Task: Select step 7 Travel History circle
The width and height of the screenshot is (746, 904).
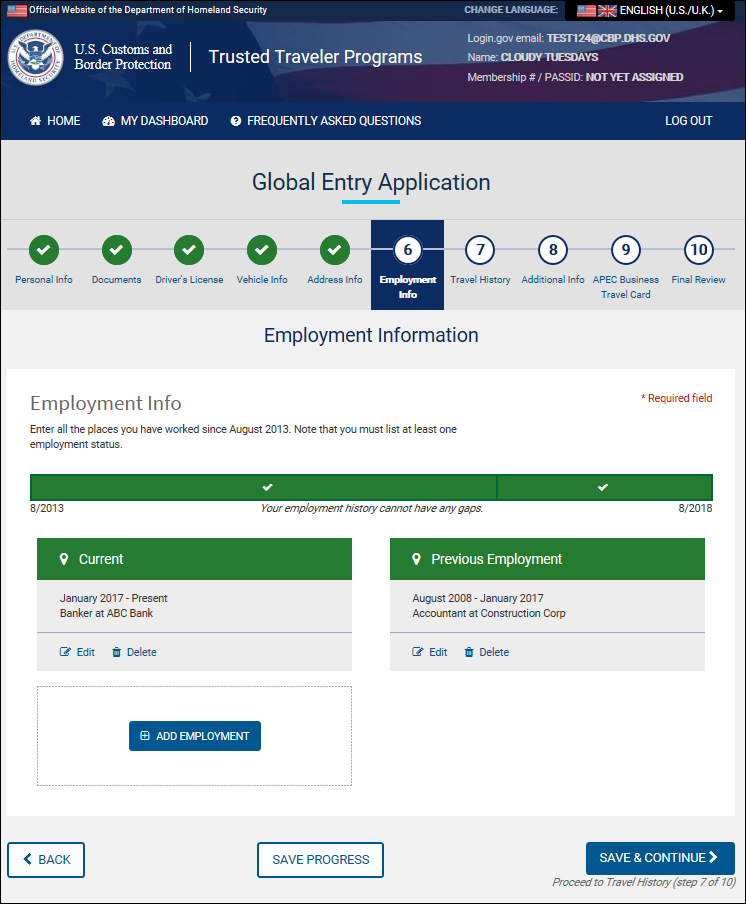Action: coord(480,250)
